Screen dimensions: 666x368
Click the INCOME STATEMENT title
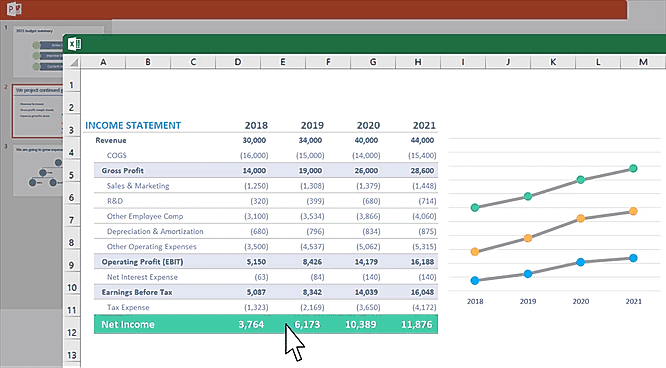point(133,125)
